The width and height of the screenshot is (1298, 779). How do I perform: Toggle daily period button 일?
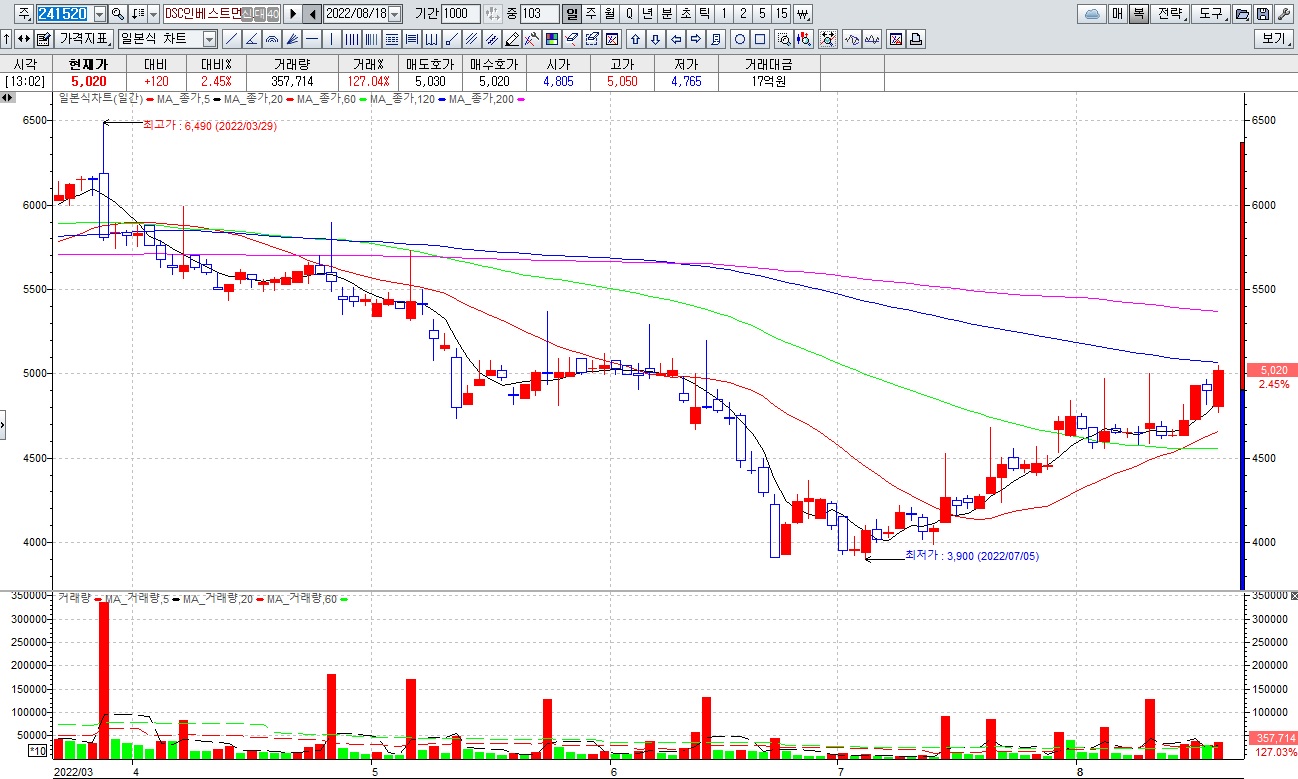[x=571, y=14]
